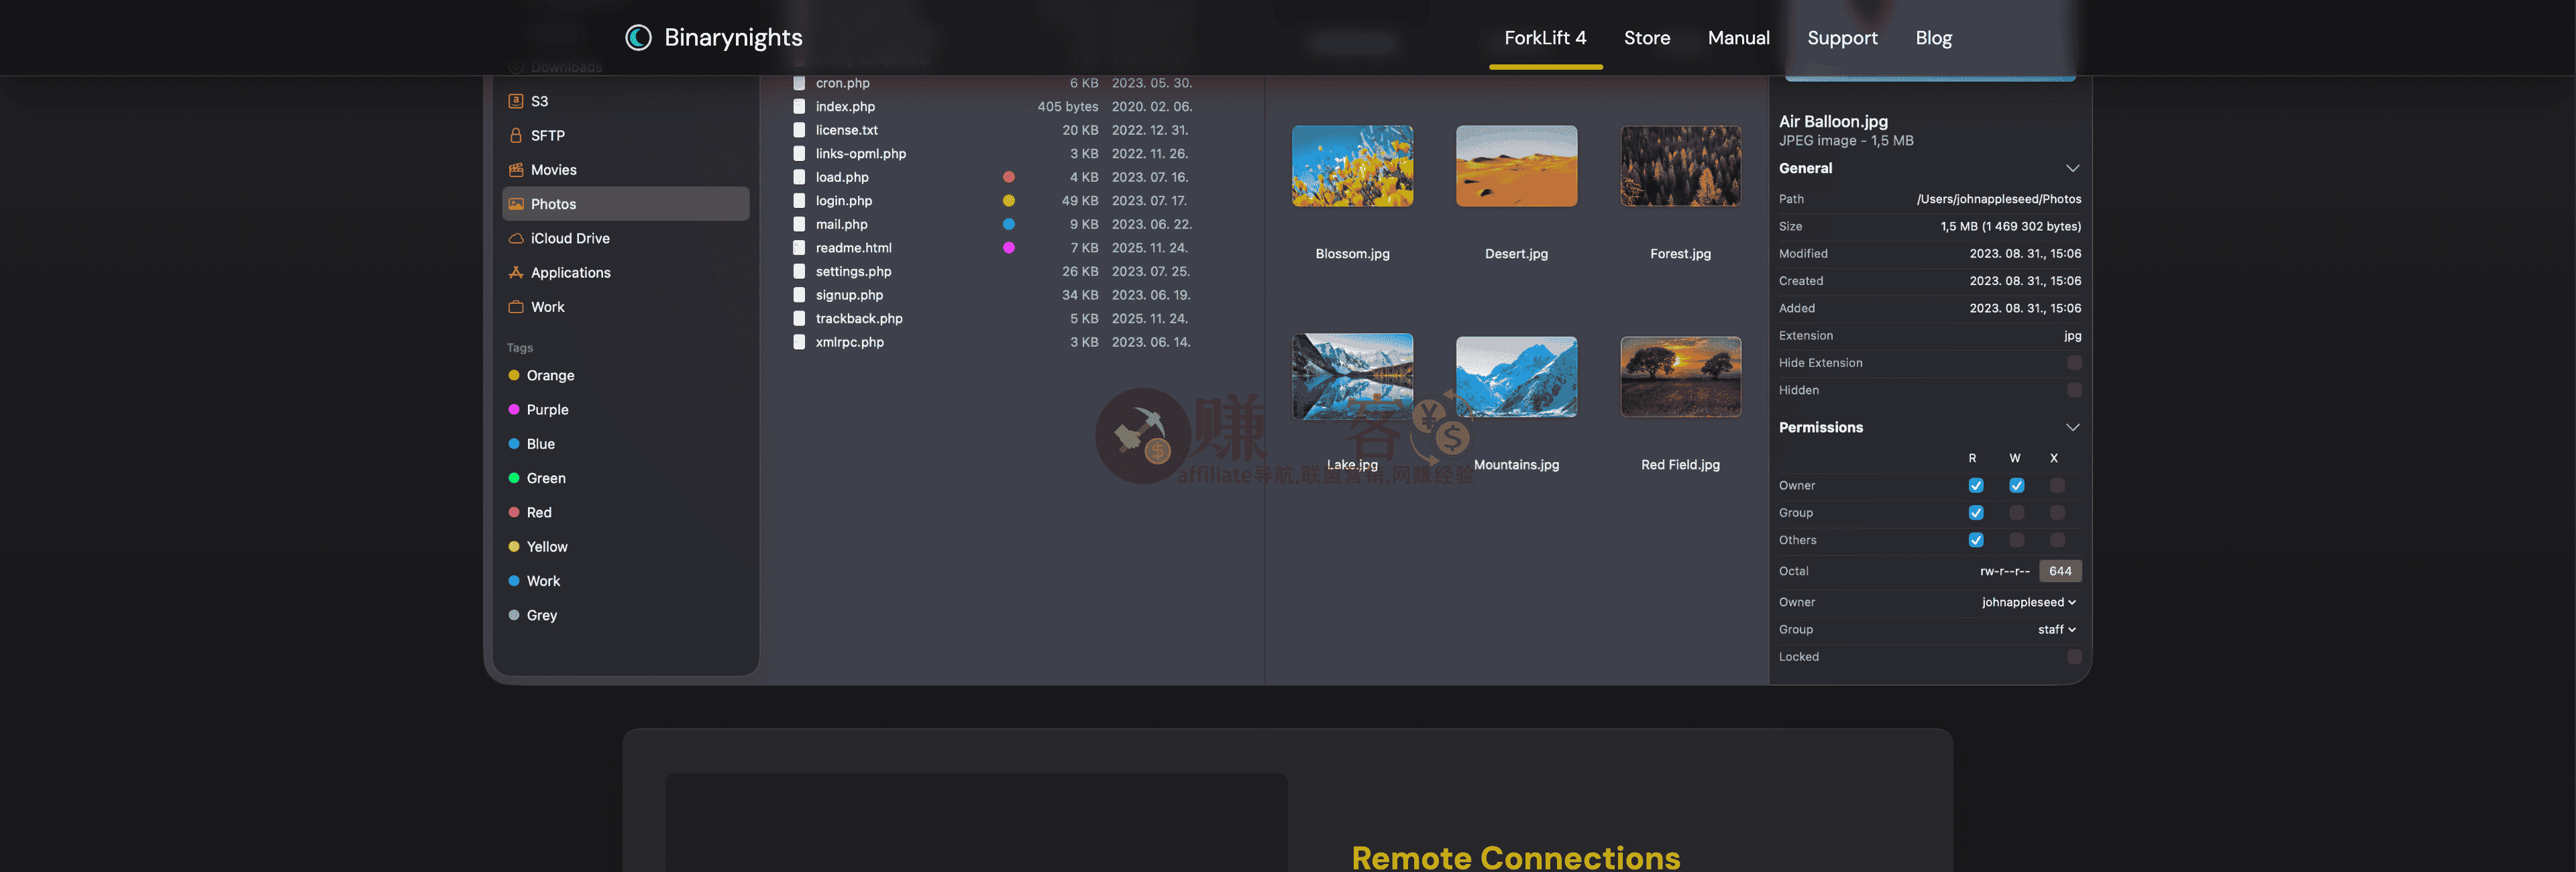Visit the Blog link
This screenshot has width=2576, height=872.
(1933, 38)
